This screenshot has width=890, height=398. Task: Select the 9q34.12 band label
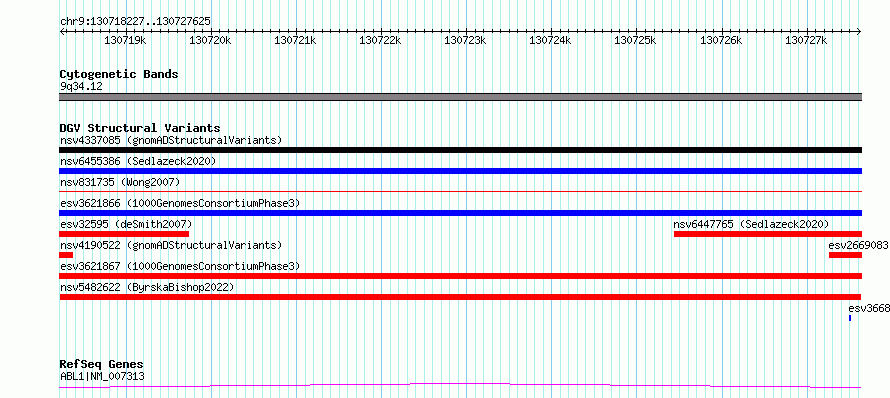(81, 87)
